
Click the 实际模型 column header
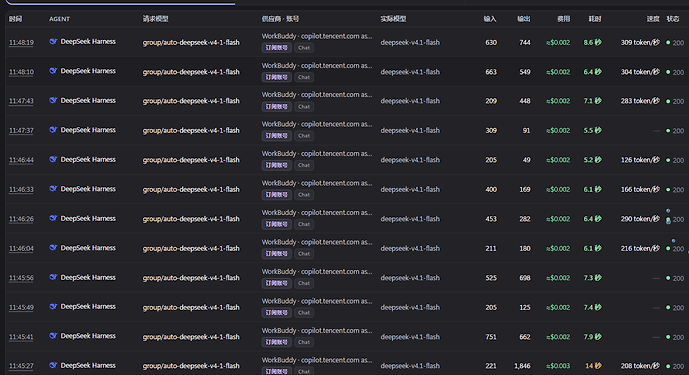click(393, 19)
